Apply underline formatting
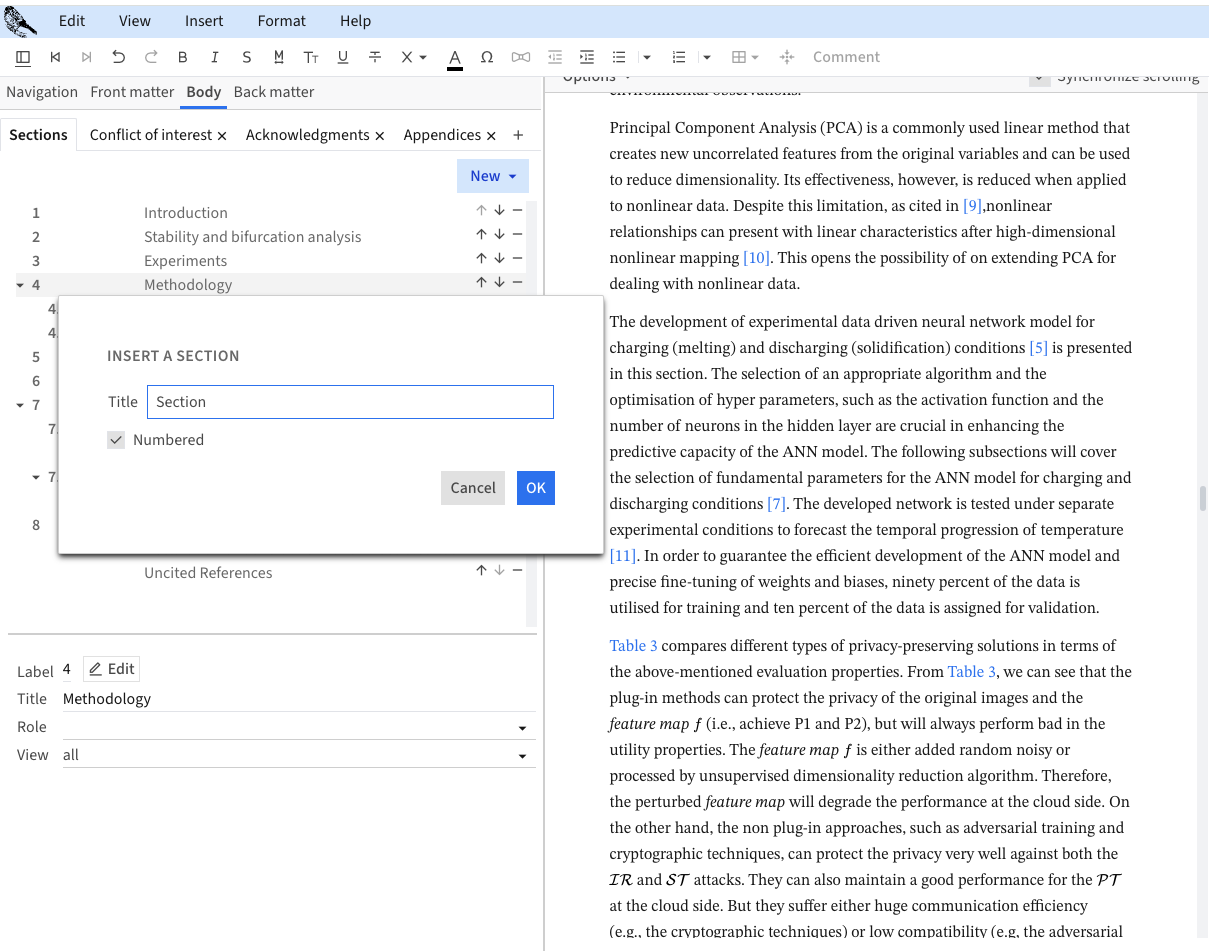 (343, 57)
